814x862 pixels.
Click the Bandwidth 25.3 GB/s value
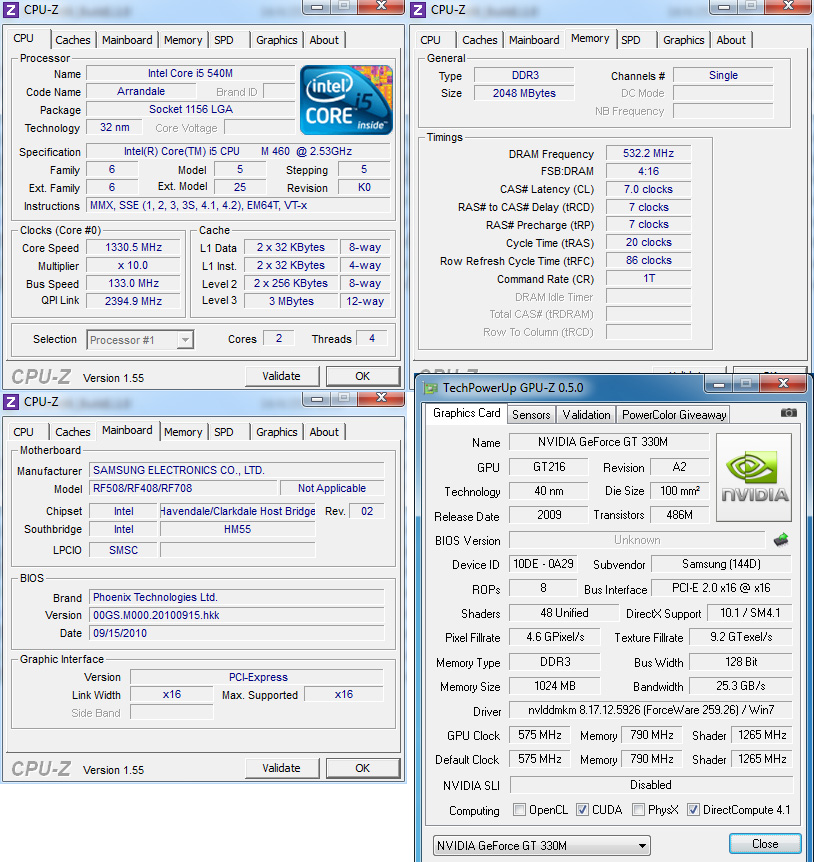(740, 686)
